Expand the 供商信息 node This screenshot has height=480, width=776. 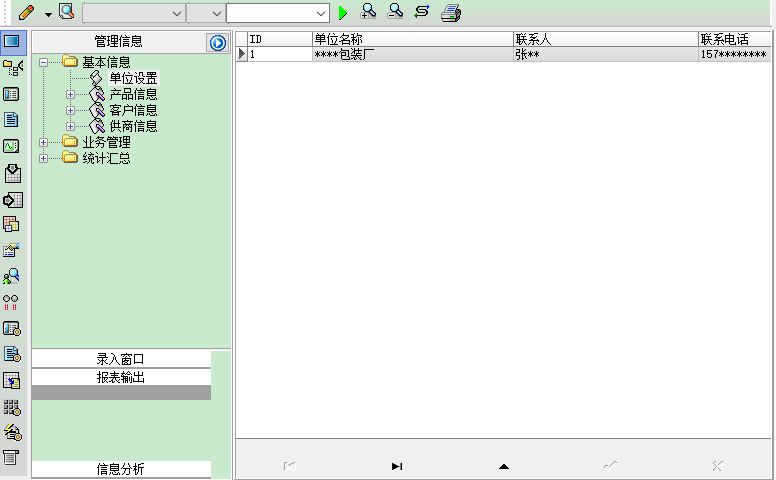click(70, 126)
